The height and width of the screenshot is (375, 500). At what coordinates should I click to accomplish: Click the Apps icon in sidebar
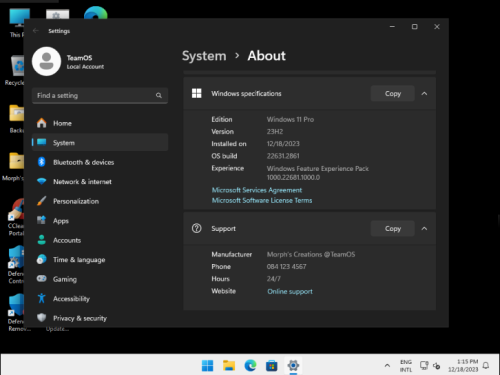42,220
